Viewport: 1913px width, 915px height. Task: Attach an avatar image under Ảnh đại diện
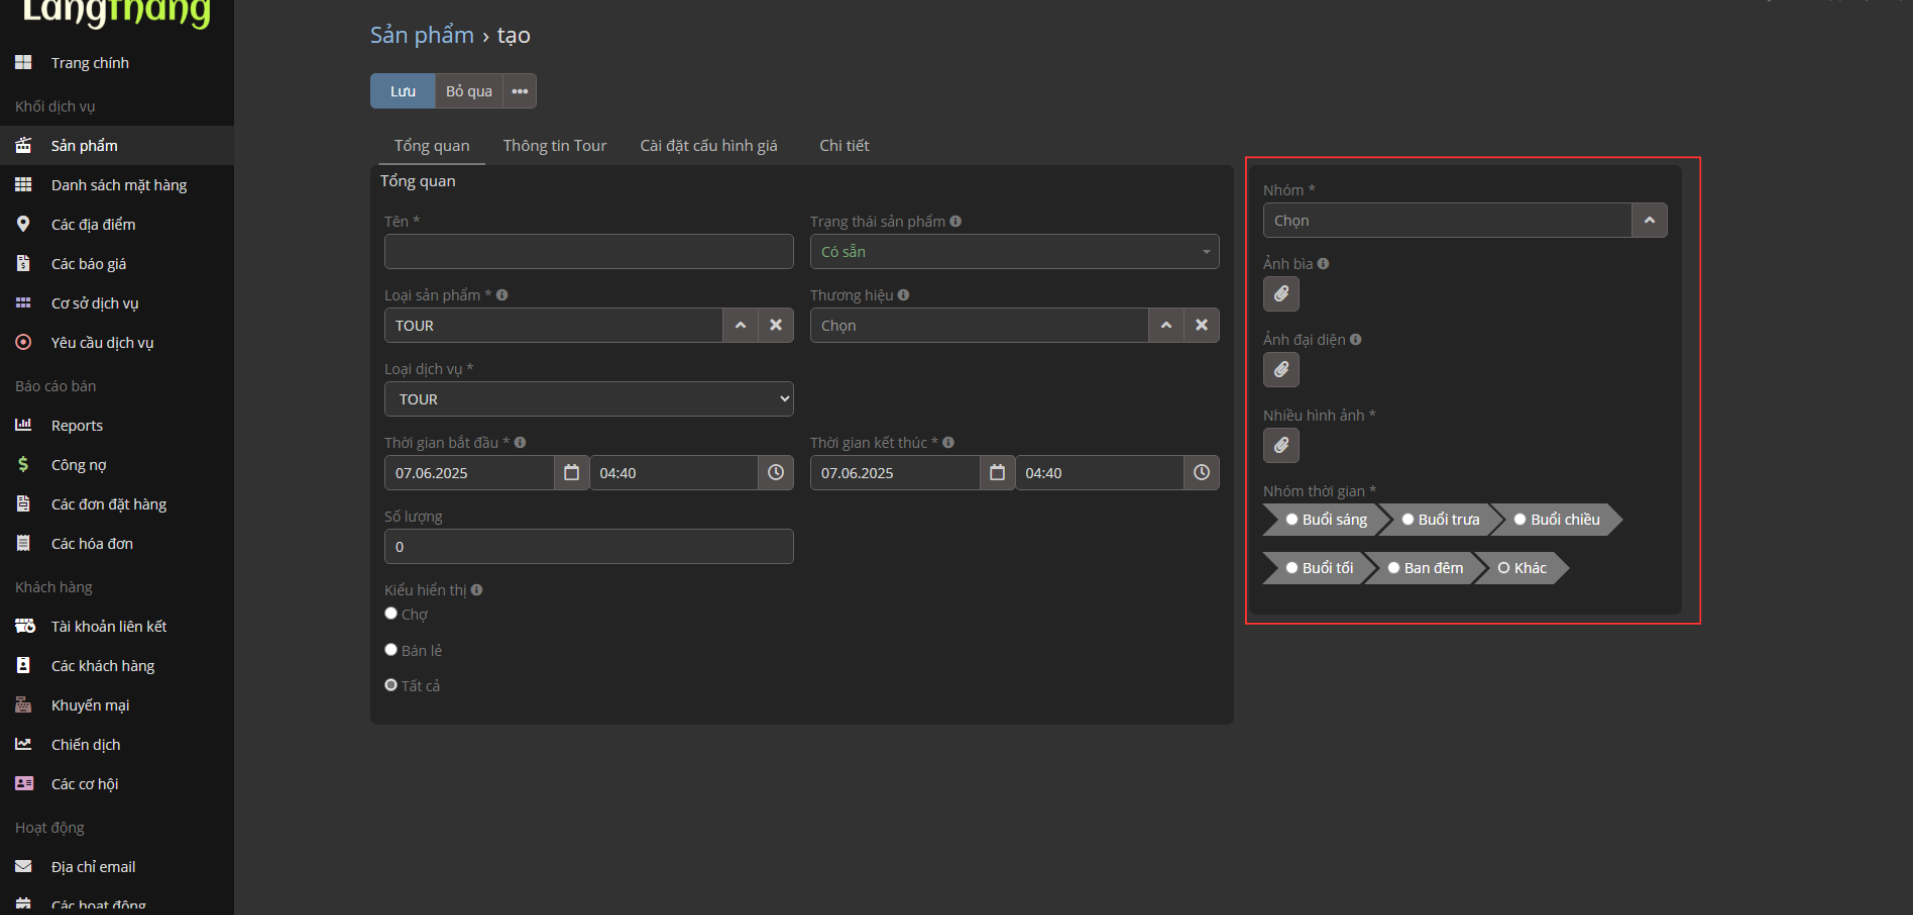pos(1281,370)
